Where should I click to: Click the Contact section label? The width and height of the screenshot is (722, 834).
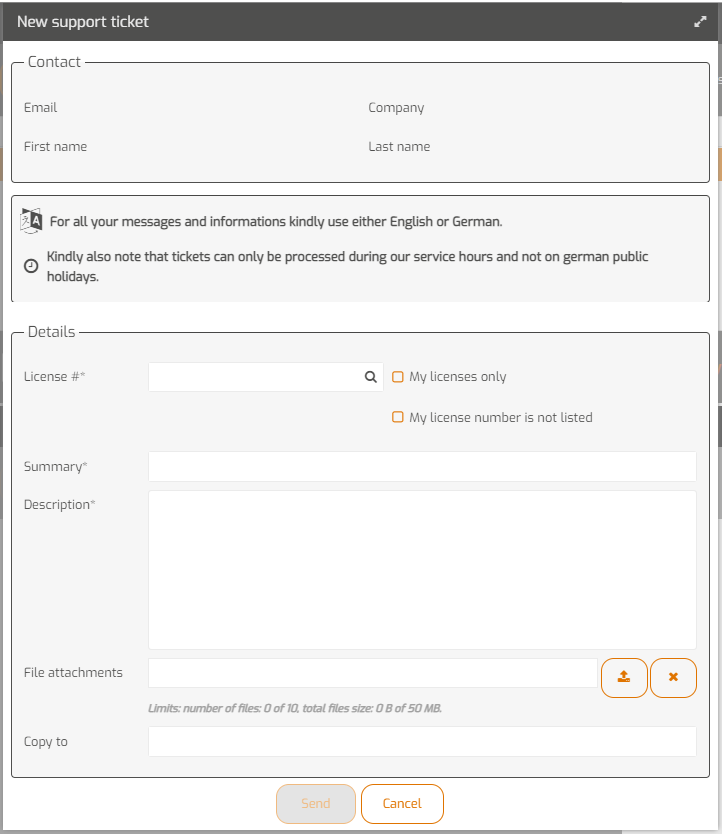pos(53,61)
